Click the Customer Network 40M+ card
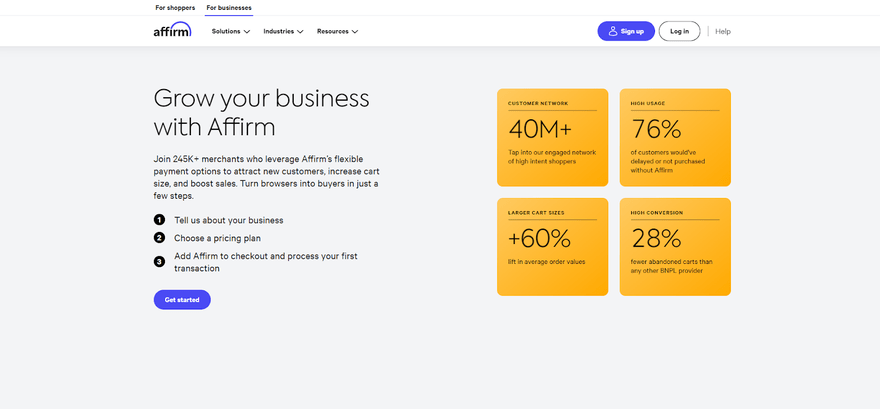The image size is (880, 409). point(552,137)
